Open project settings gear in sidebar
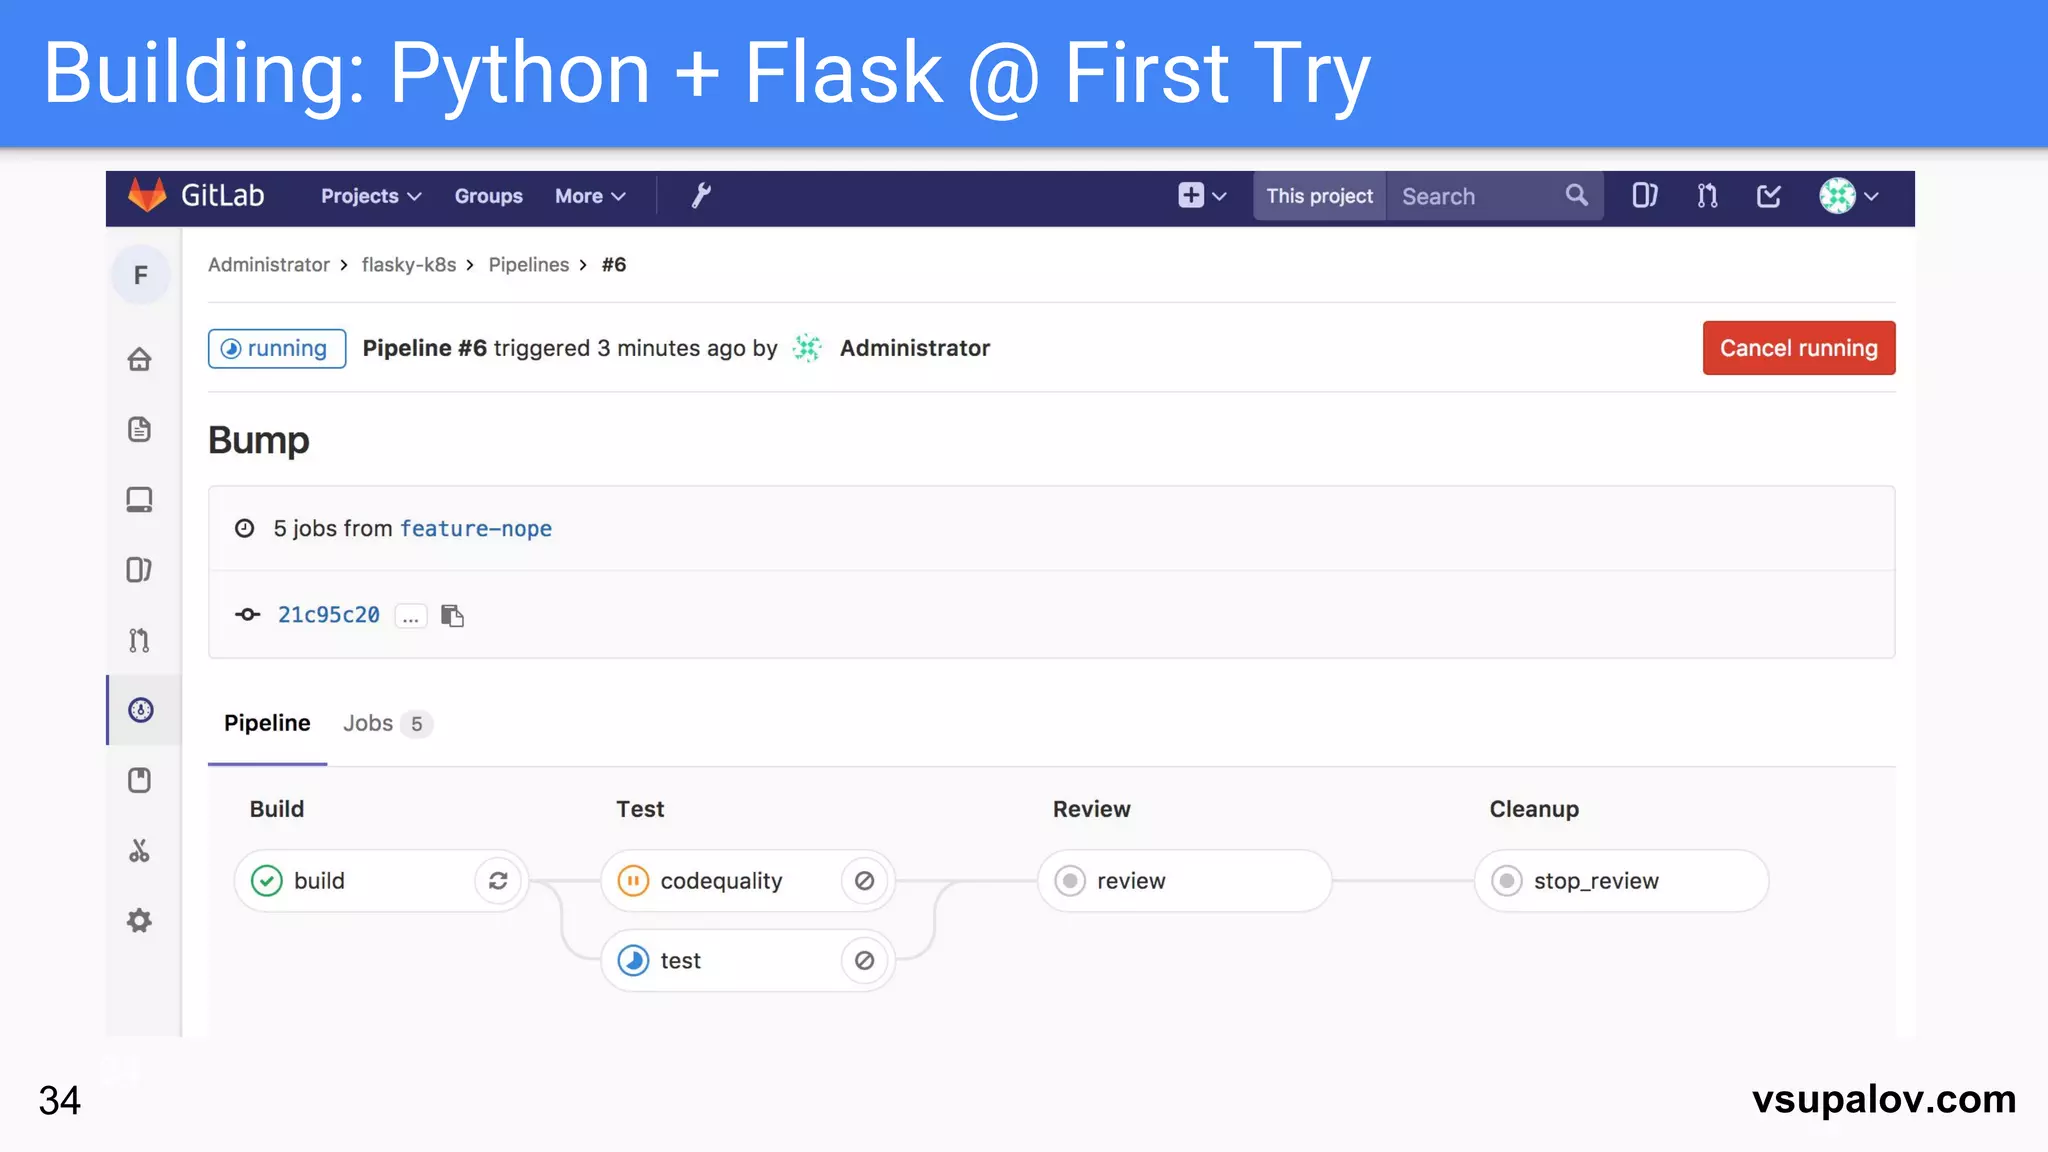 point(140,921)
